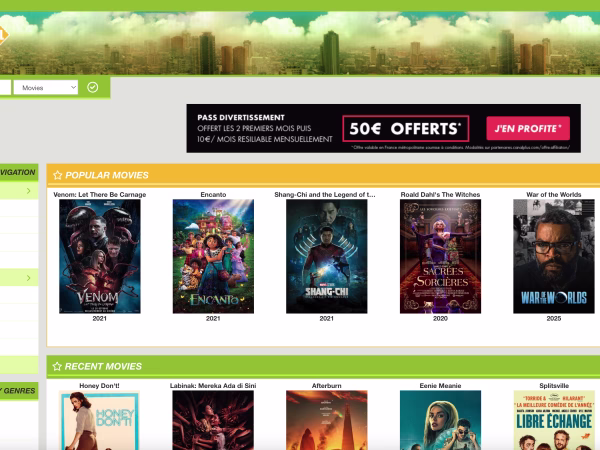
Task: Click the star icon beside Recent Movies
Action: (57, 367)
